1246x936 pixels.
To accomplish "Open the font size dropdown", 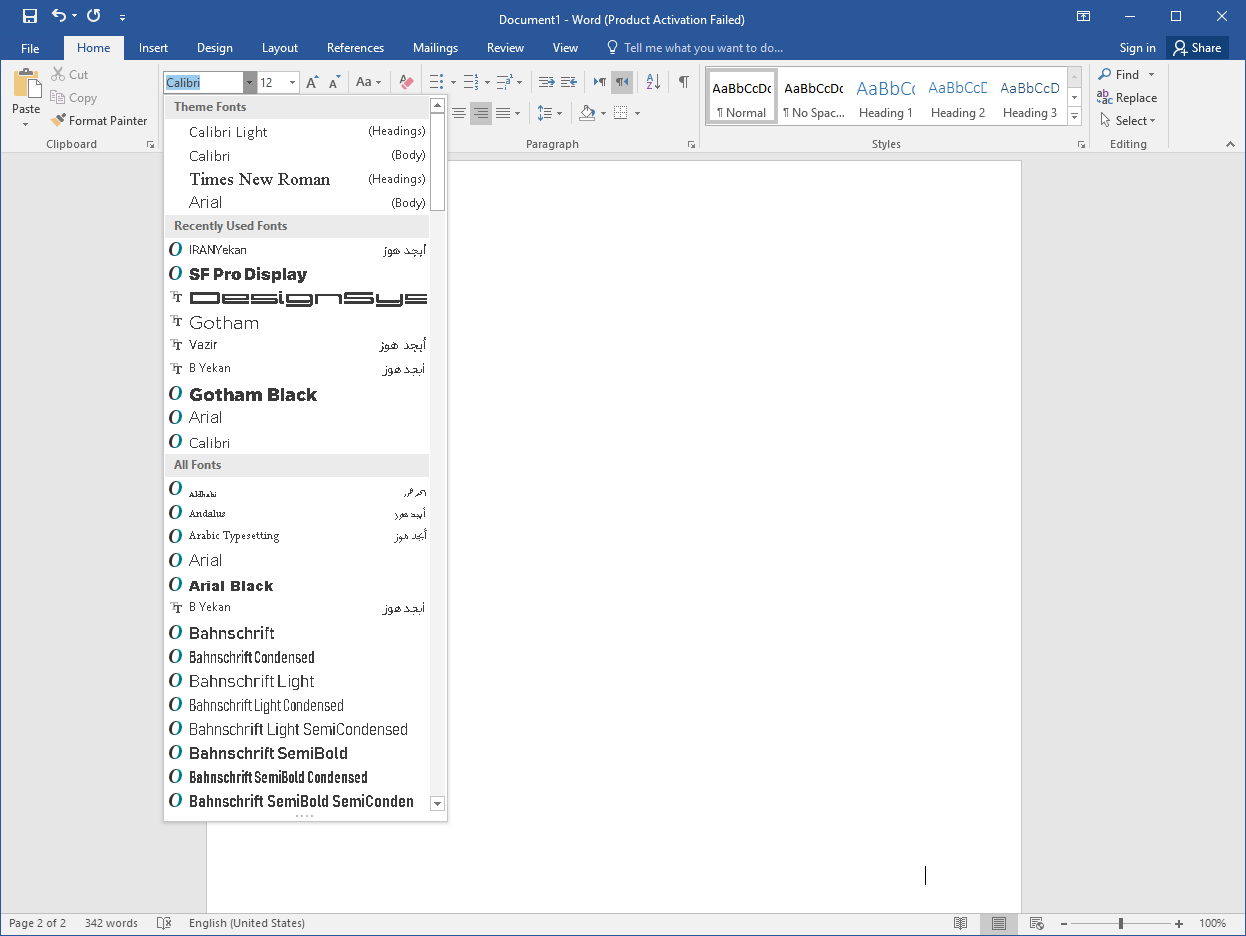I will pyautogui.click(x=292, y=83).
